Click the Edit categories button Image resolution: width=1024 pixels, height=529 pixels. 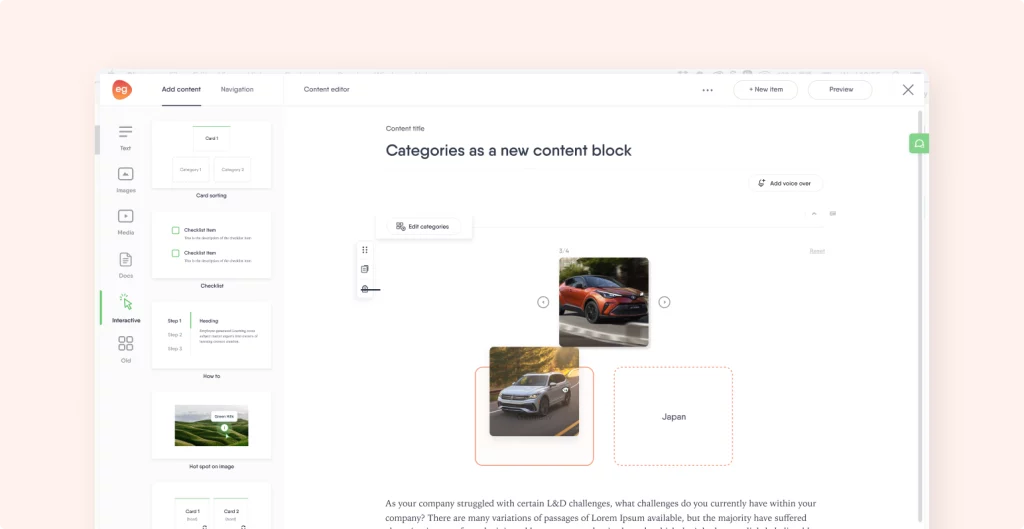click(x=424, y=227)
